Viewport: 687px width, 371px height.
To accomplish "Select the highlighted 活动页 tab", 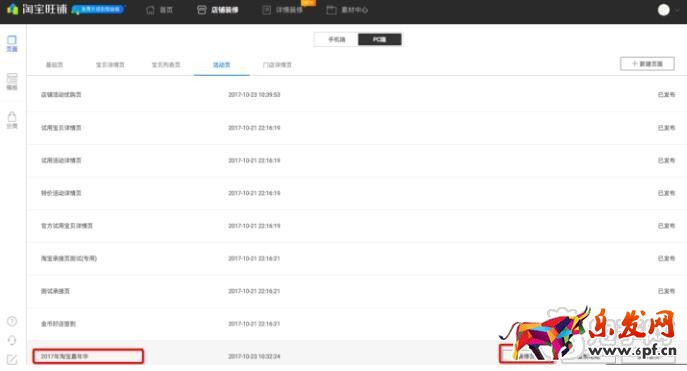I will 222,65.
